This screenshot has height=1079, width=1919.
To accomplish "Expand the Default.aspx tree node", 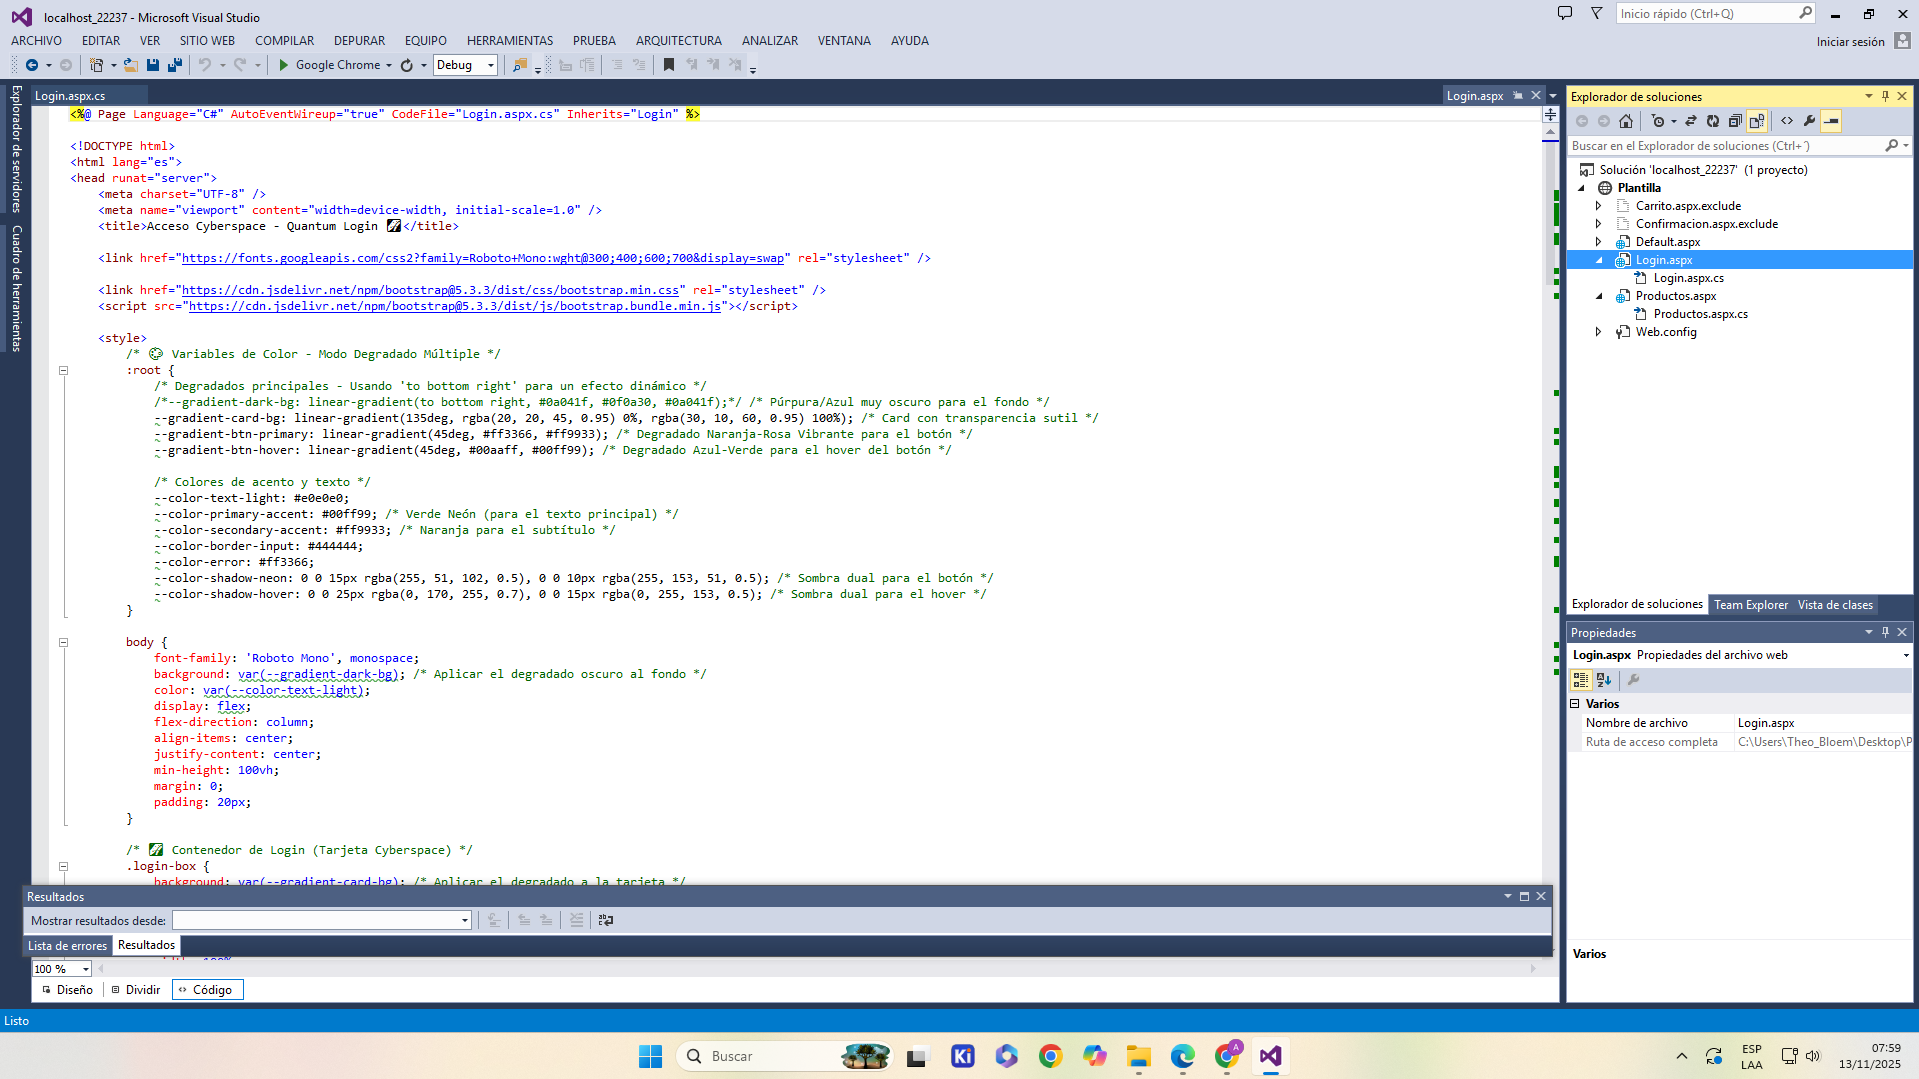I will click(1598, 242).
